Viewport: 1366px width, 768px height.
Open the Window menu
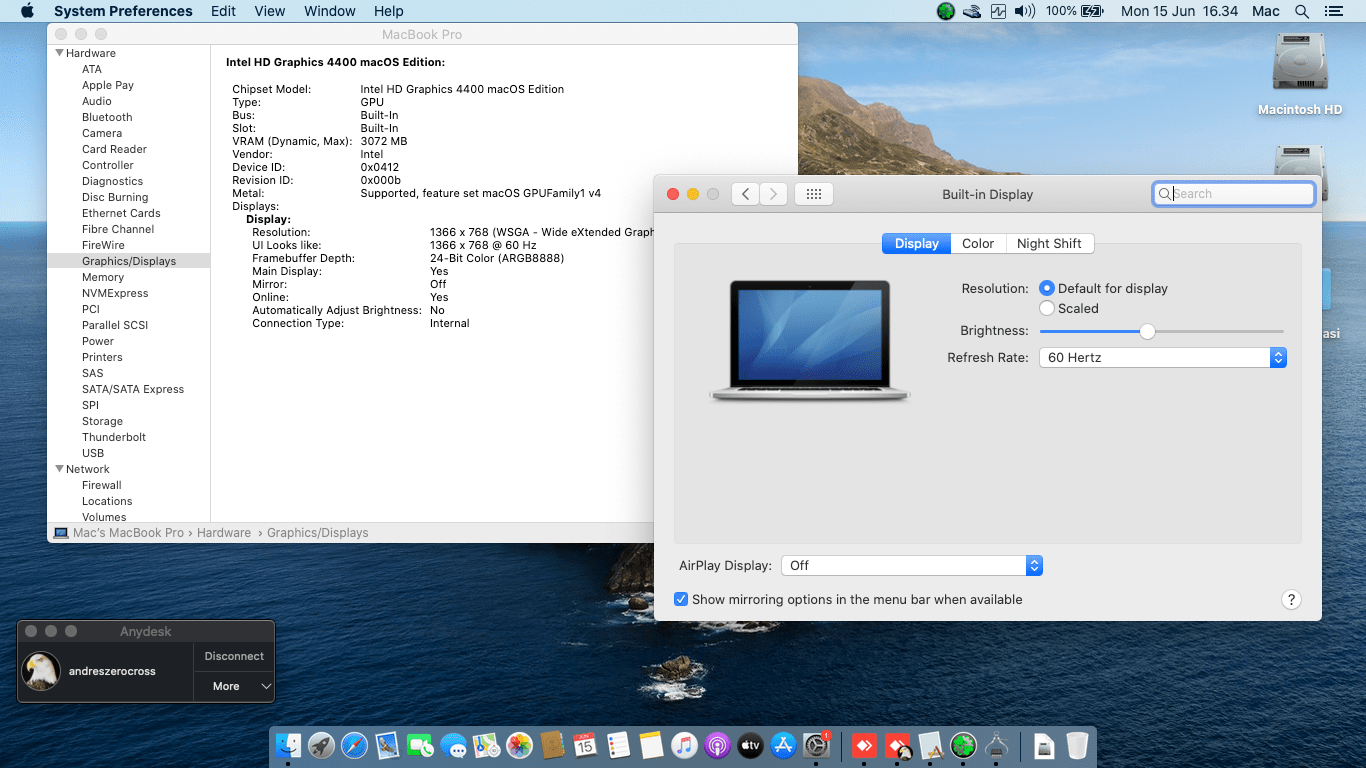[330, 11]
